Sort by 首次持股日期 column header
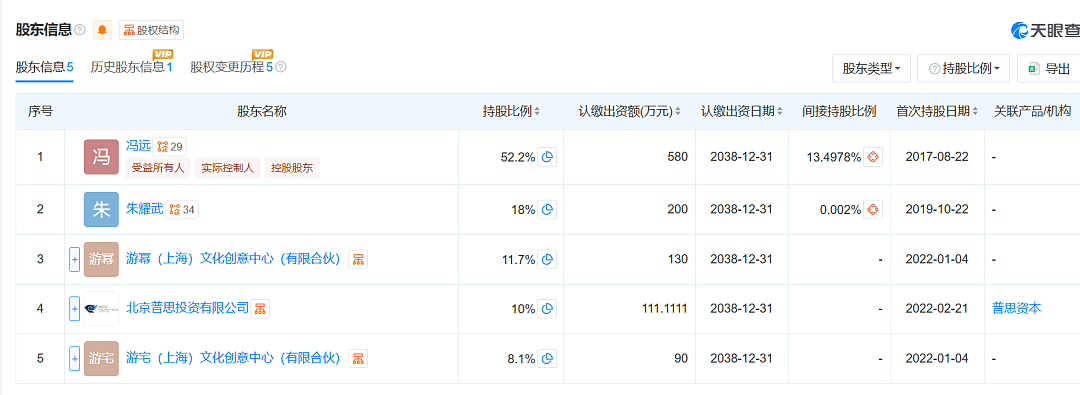This screenshot has width=1080, height=395. pos(937,112)
